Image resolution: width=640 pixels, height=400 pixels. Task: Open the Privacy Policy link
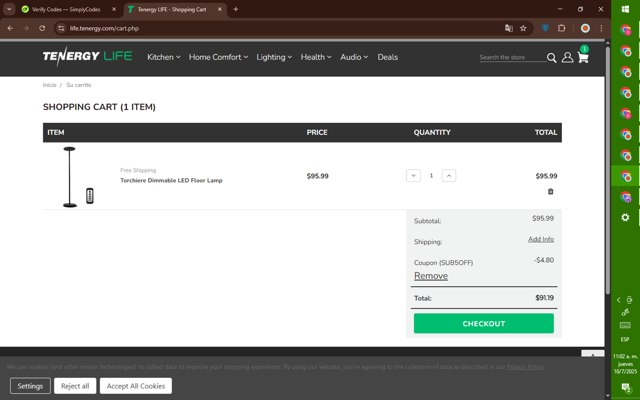(x=525, y=367)
